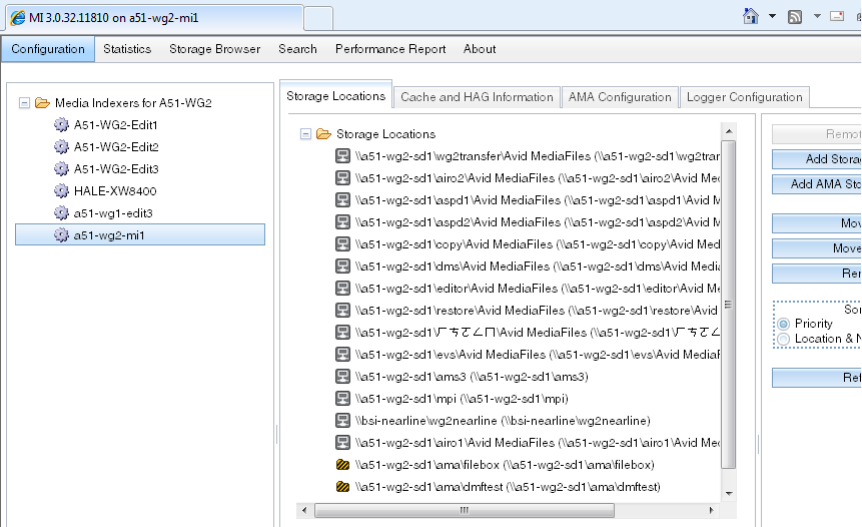Viewport: 862px width, 527px height.
Task: Click the gear icon next to HALE-XW8400
Action: coord(61,191)
